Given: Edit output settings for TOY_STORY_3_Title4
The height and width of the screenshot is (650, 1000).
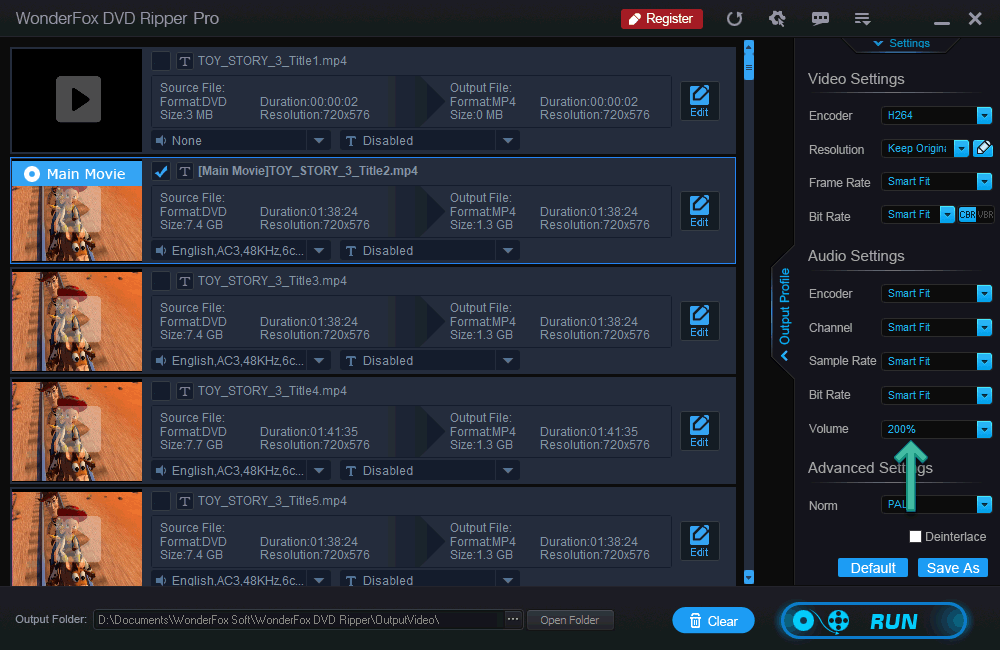Looking at the screenshot, I should tap(699, 430).
